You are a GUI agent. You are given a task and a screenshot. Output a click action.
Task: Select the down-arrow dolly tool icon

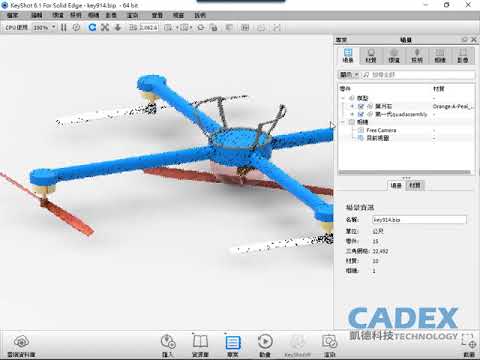117,27
